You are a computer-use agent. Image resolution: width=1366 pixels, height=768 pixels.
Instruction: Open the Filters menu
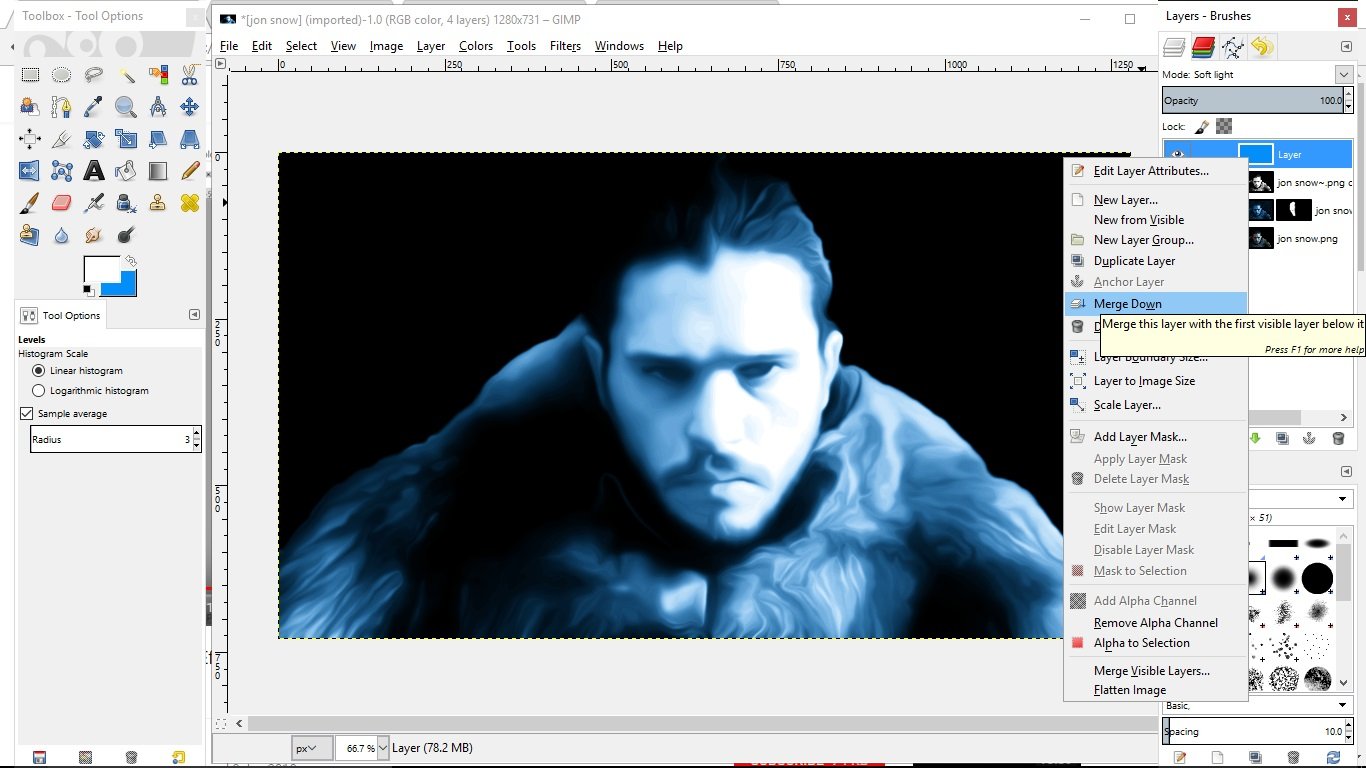pos(565,46)
